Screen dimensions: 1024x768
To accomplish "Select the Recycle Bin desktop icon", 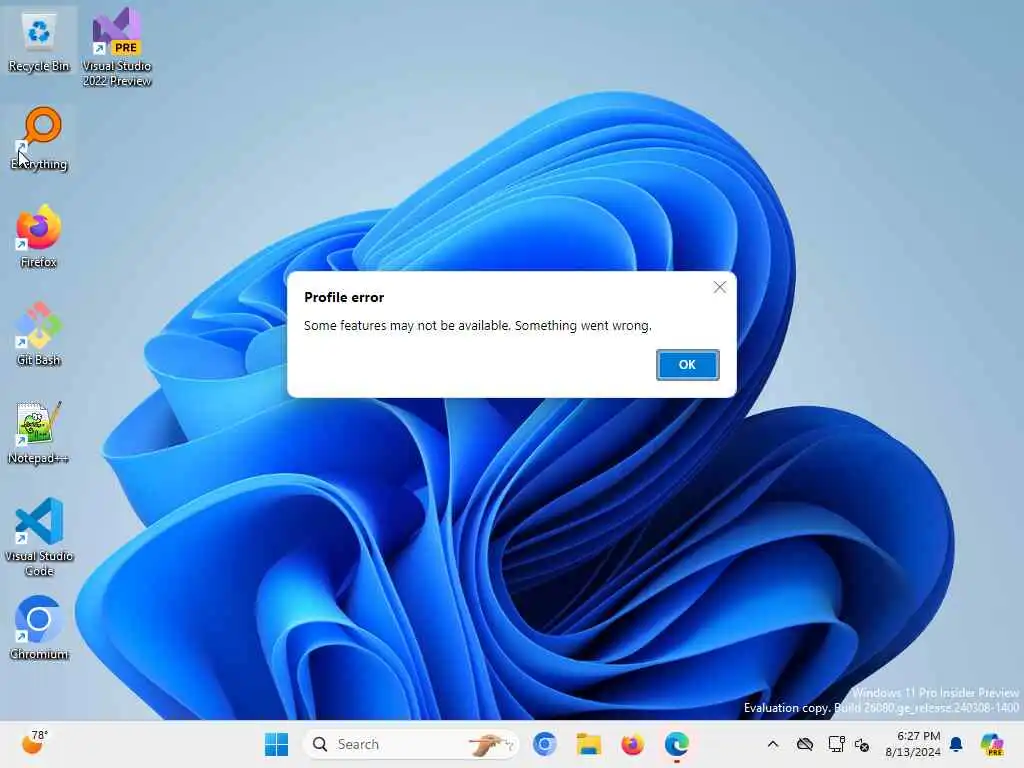I will (x=39, y=42).
